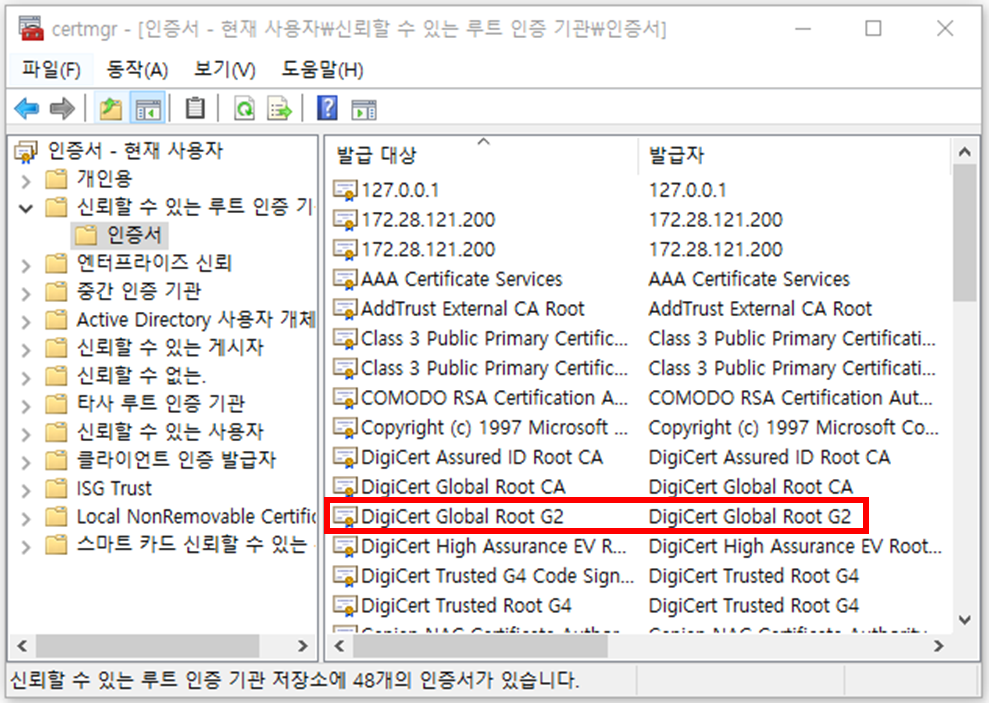The width and height of the screenshot is (989, 703).
Task: Toggle the Action Pane icon in toolbar
Action: pos(363,108)
